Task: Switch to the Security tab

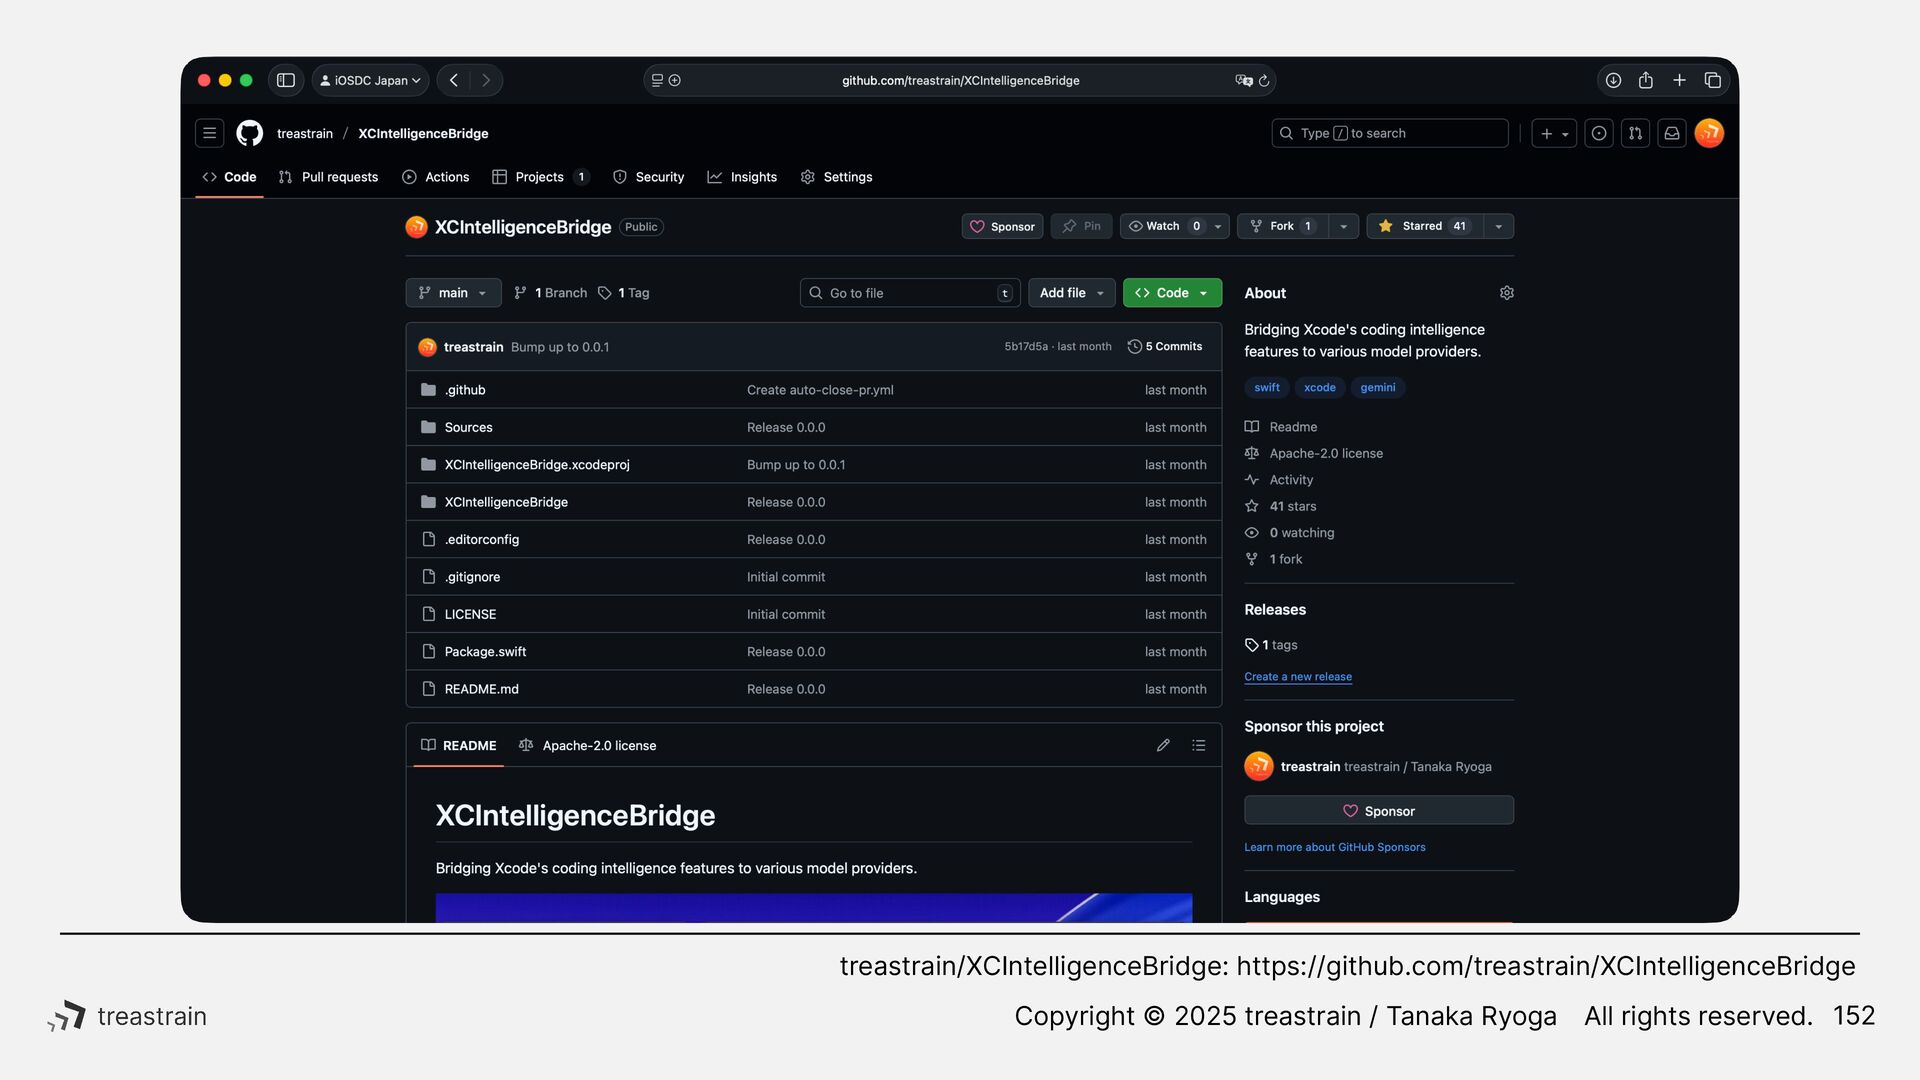Action: click(648, 177)
